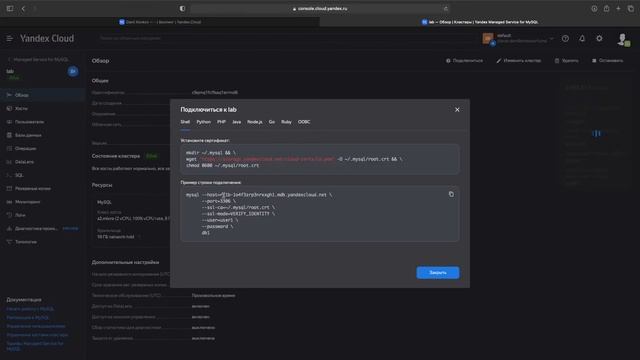The image size is (640, 360).
Task: Open the notifications bell
Action: point(582,38)
